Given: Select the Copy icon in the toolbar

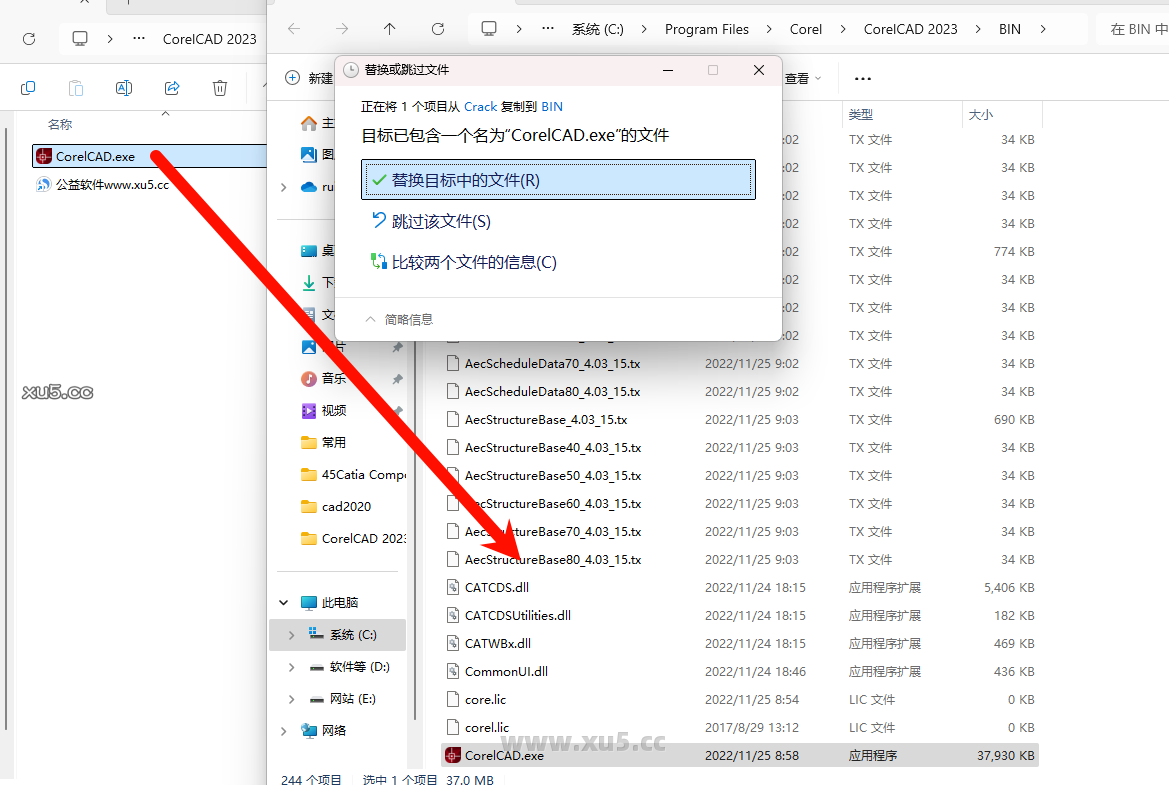Looking at the screenshot, I should [x=28, y=88].
